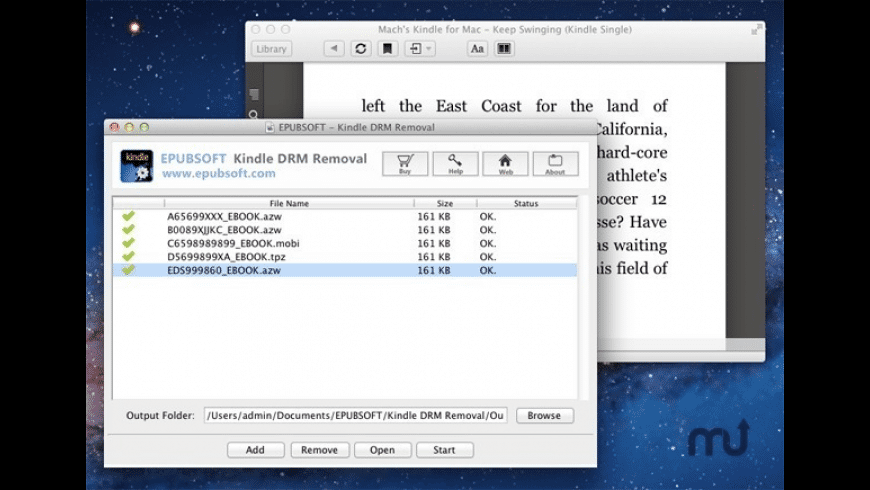Click the Output Folder path field

[x=356, y=415]
